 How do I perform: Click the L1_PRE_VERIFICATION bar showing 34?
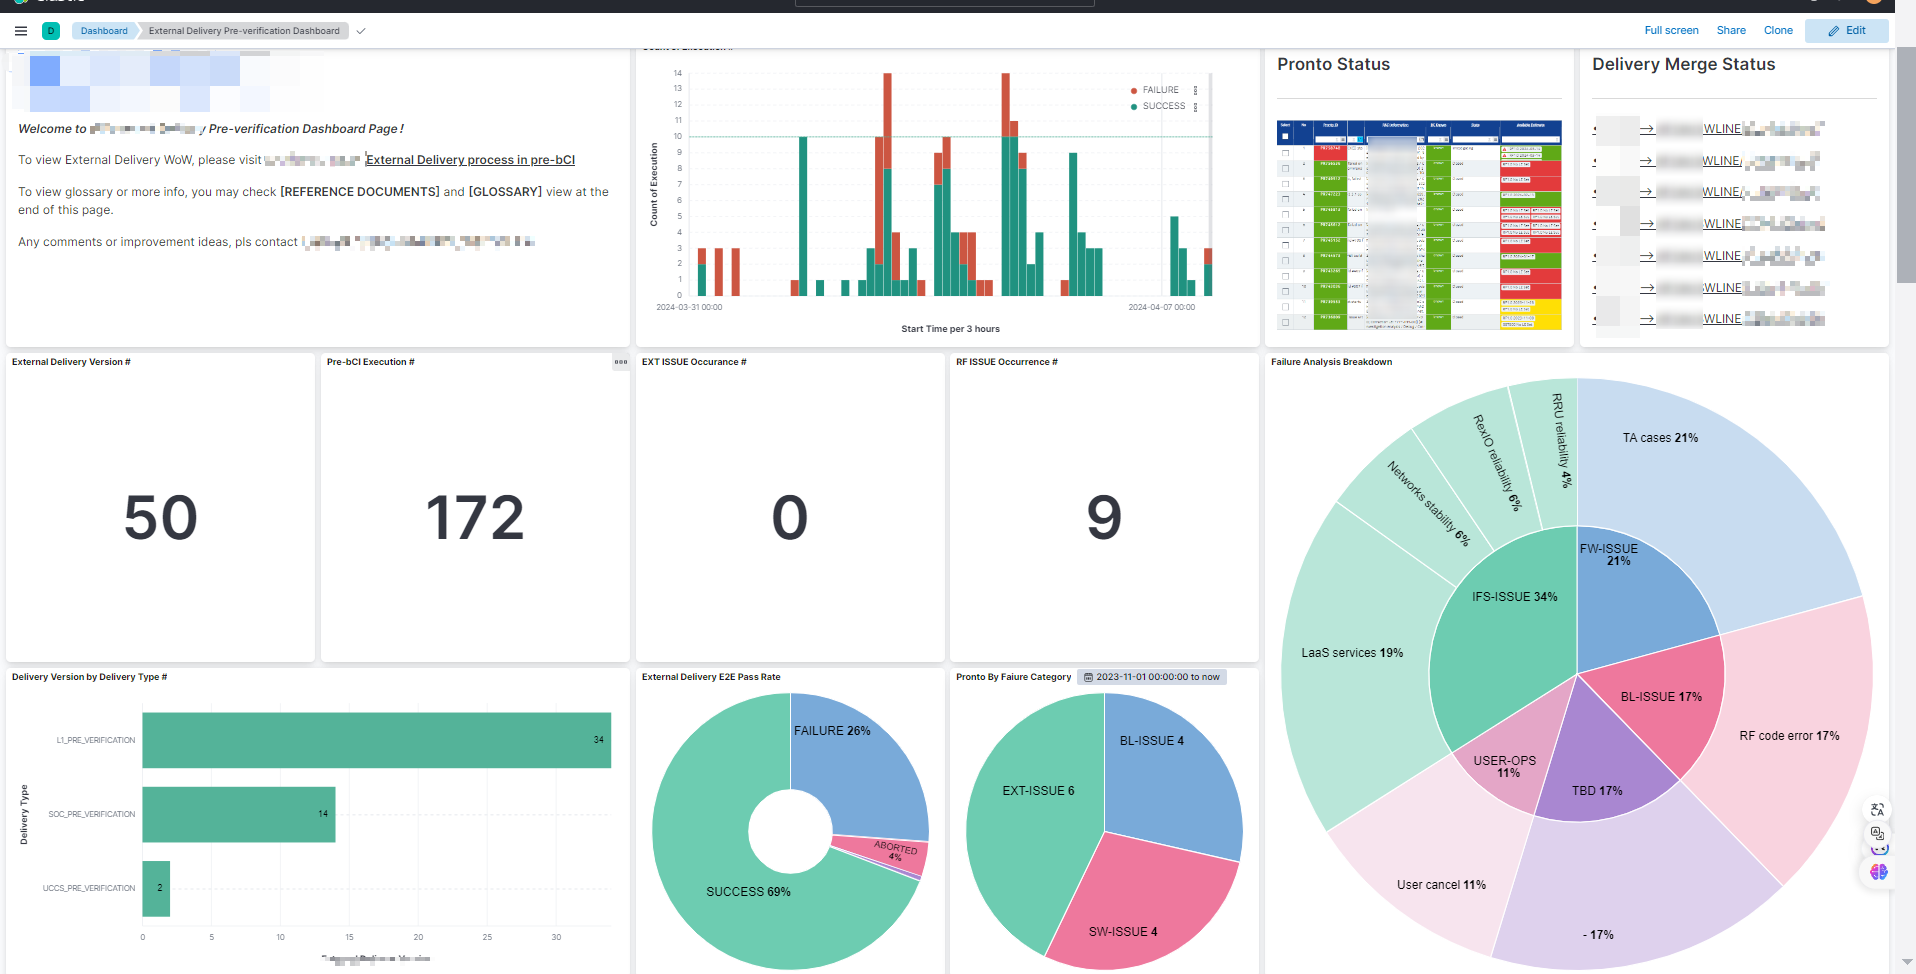376,740
